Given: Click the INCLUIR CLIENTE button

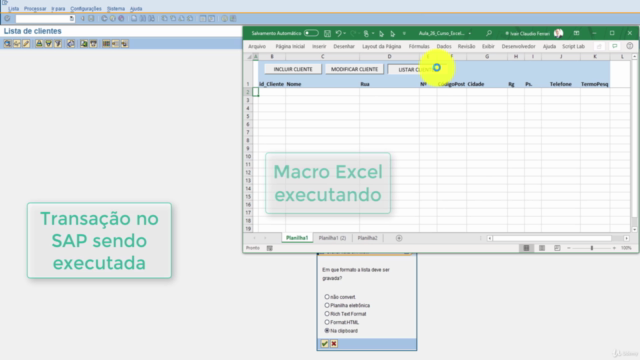Looking at the screenshot, I should 293,69.
